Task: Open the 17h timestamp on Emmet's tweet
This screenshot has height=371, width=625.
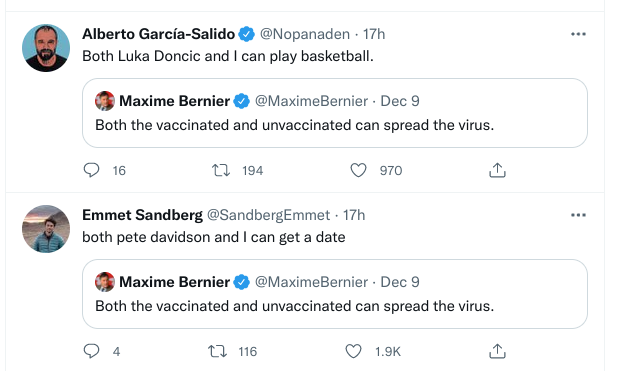Action: [x=354, y=215]
